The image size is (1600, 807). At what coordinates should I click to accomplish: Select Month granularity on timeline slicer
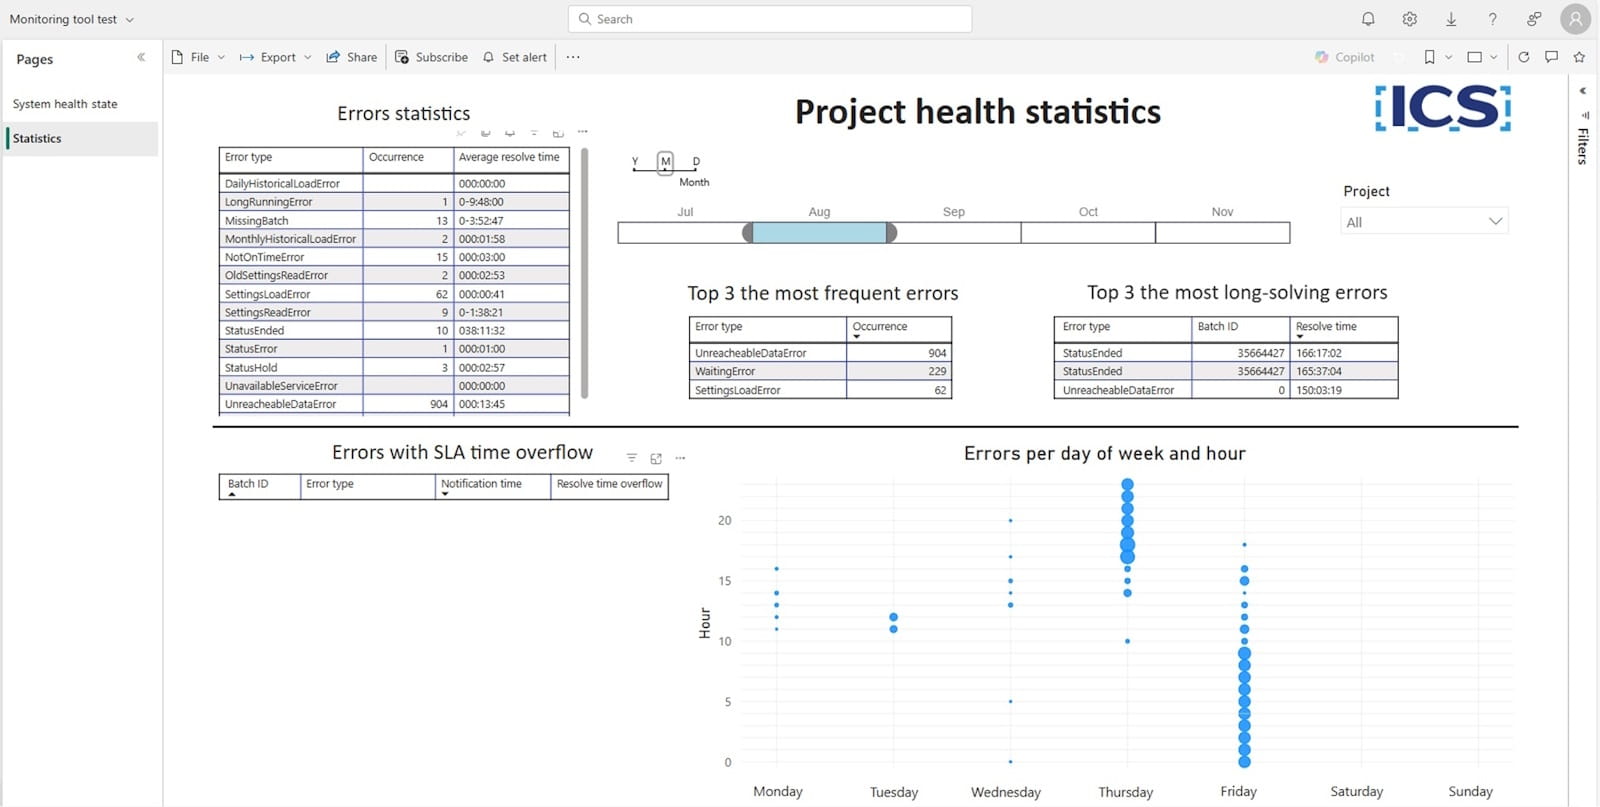coord(665,162)
